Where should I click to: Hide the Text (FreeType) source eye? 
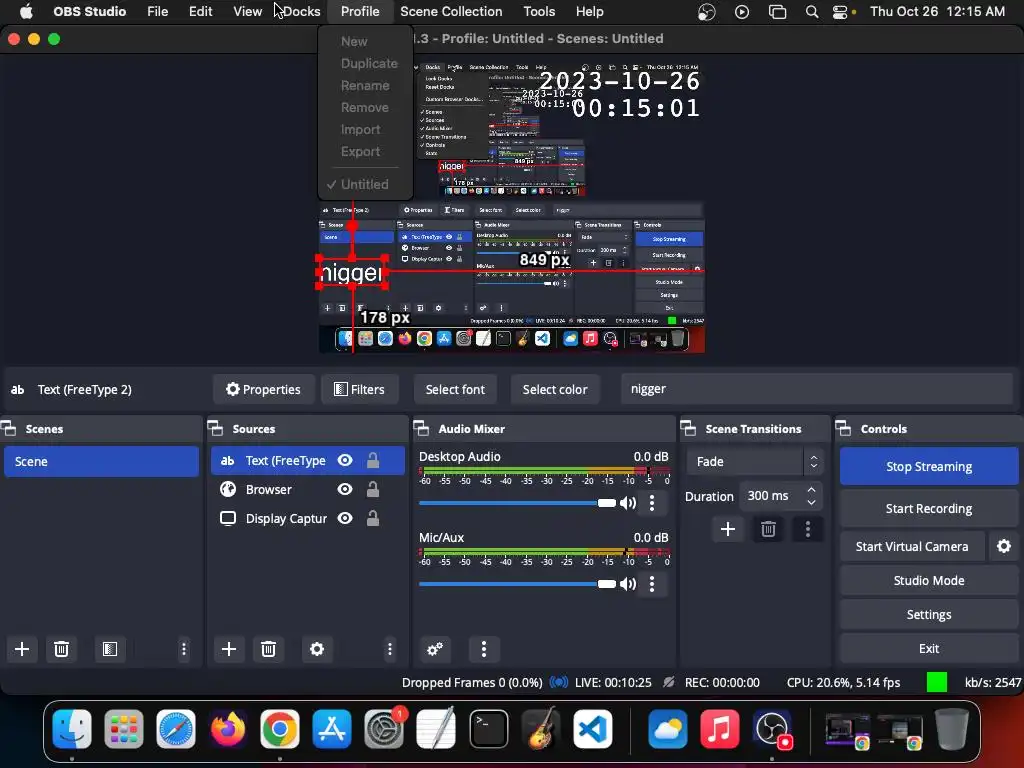(345, 460)
